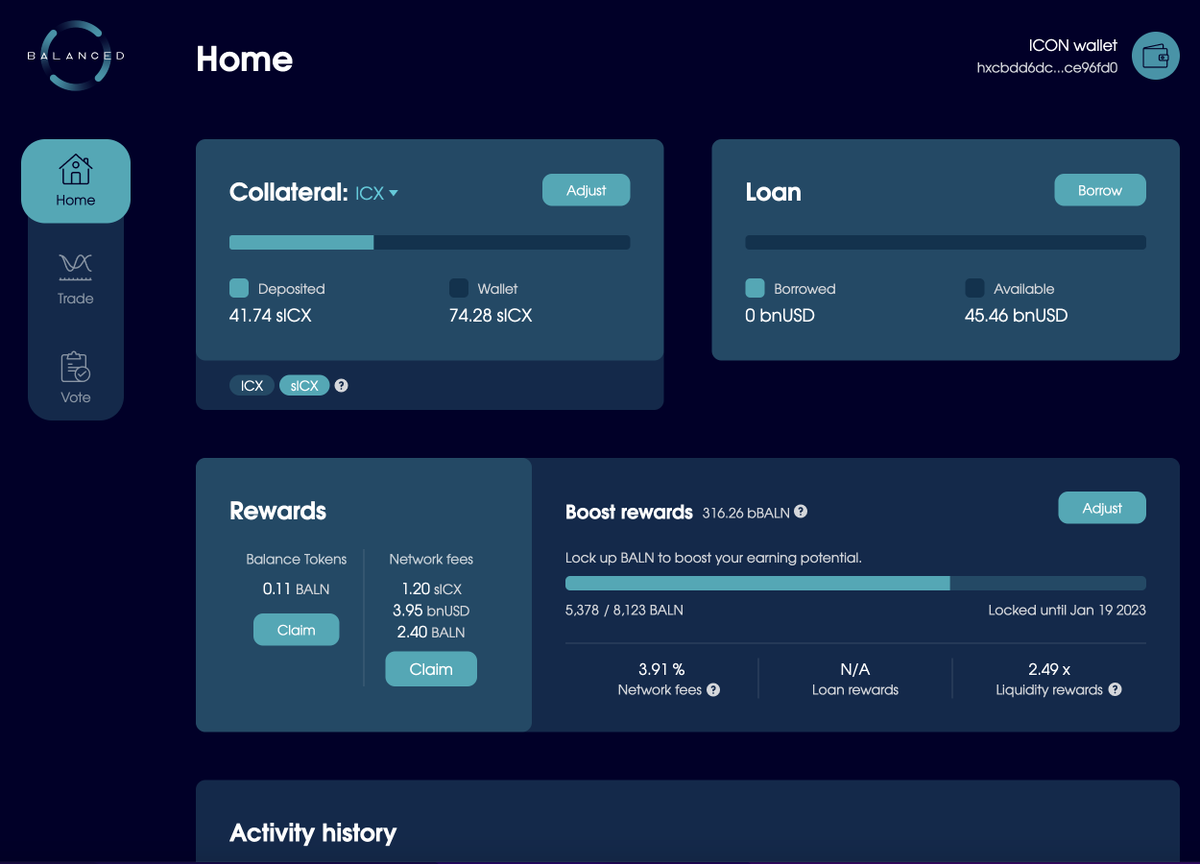The height and width of the screenshot is (864, 1200).
Task: Click the '316.26 bBALN' value
Action: click(x=746, y=512)
